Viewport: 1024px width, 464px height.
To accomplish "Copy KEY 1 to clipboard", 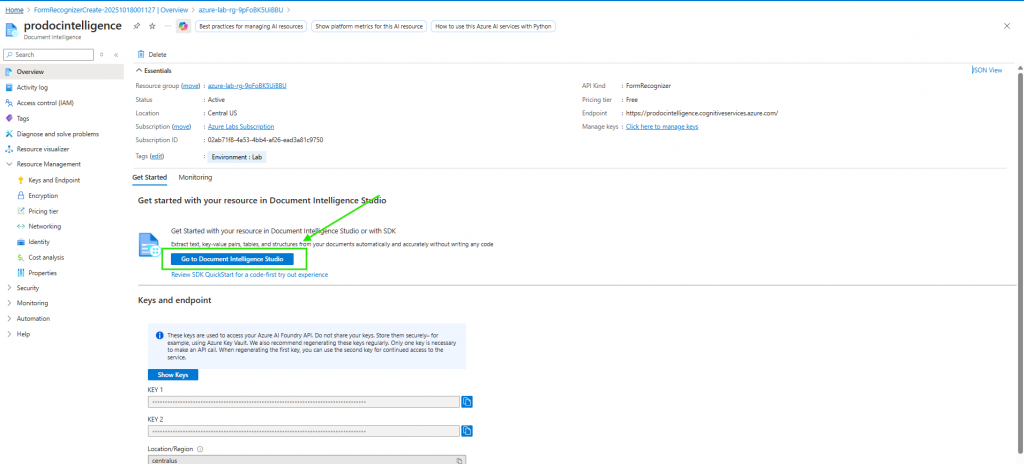I will coord(467,402).
